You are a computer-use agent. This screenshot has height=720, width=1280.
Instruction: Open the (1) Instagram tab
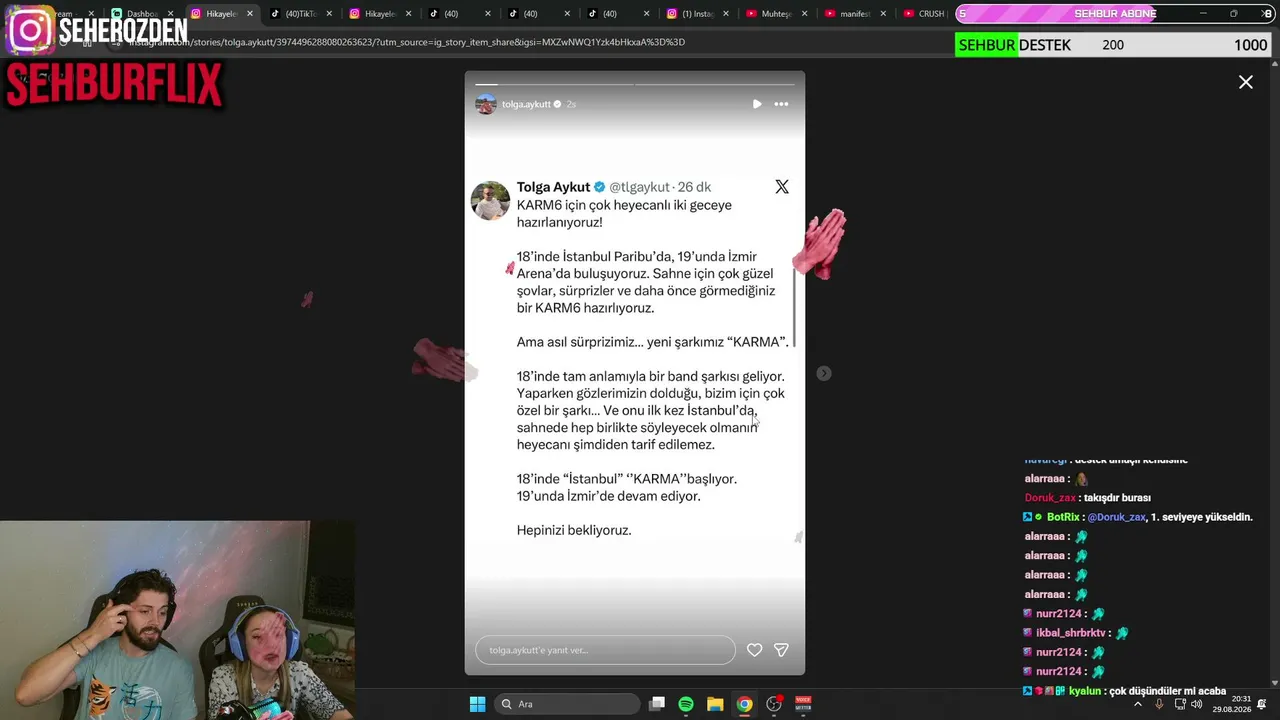coord(697,14)
